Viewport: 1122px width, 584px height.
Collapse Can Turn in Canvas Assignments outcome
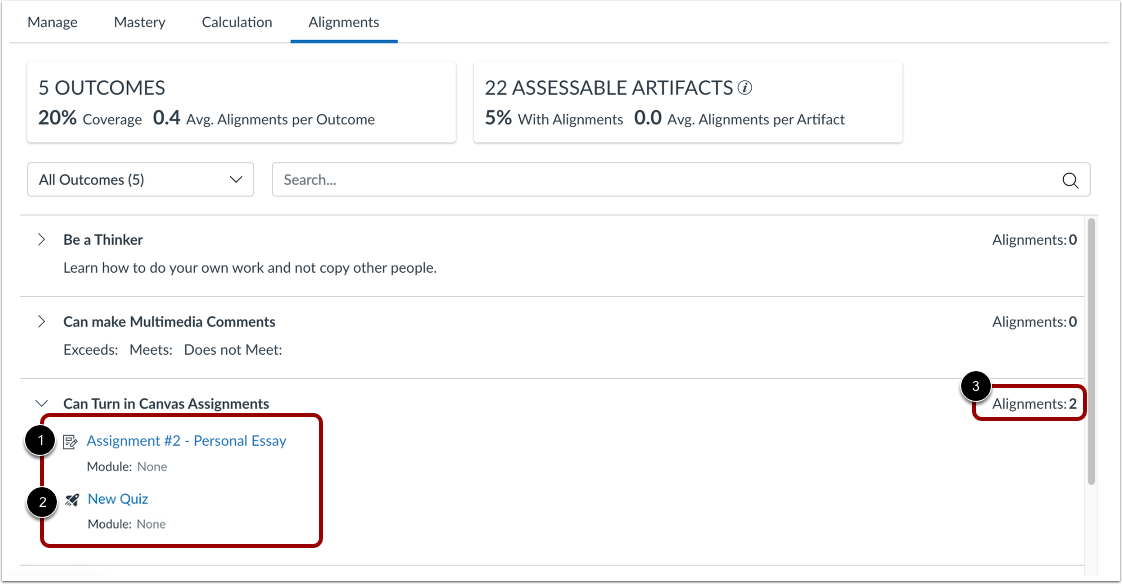coord(42,404)
